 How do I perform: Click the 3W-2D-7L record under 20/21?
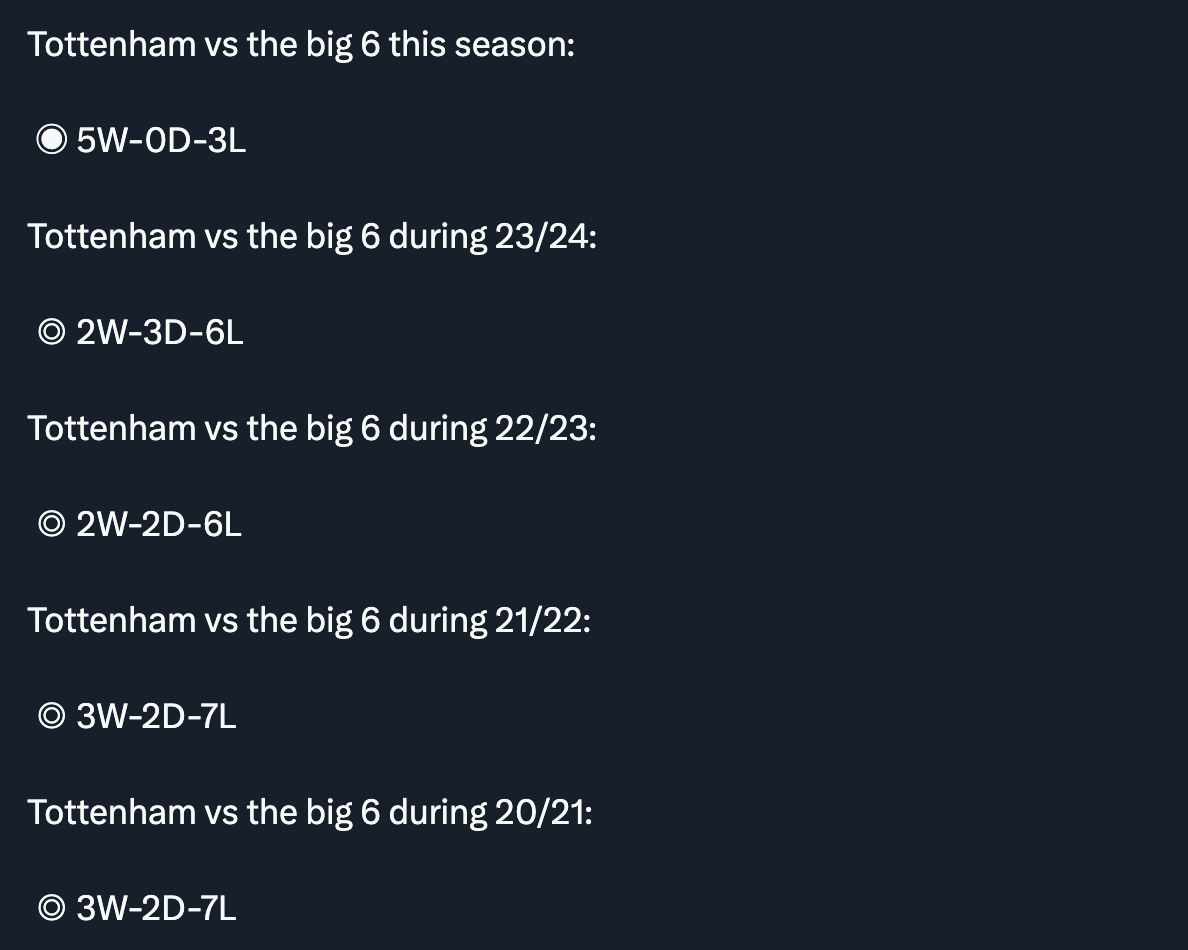point(156,908)
